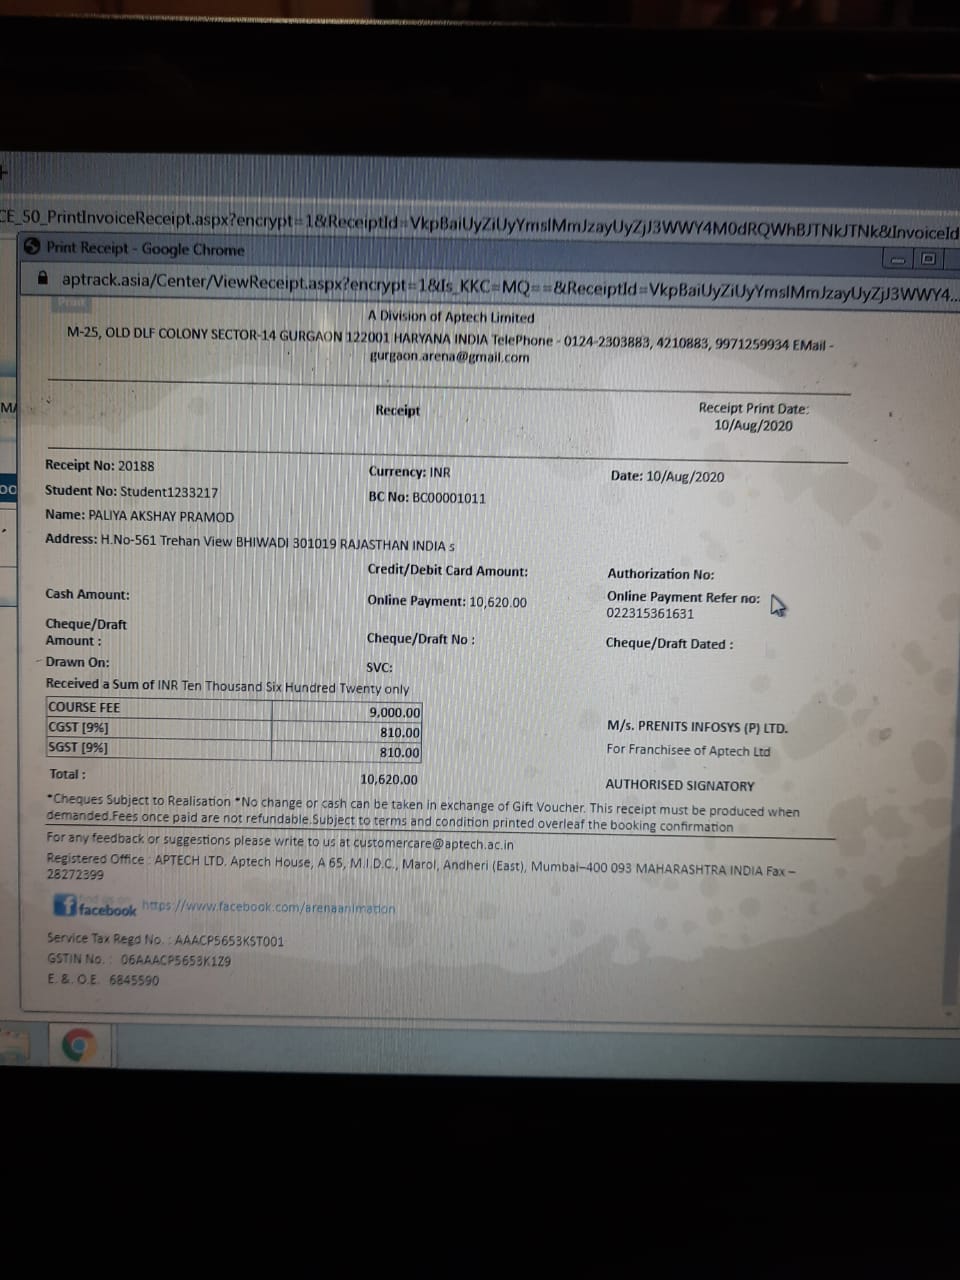Screen dimensions: 960x1280
Task: Click the 'BC No: BC00001011' text
Action: [427, 497]
